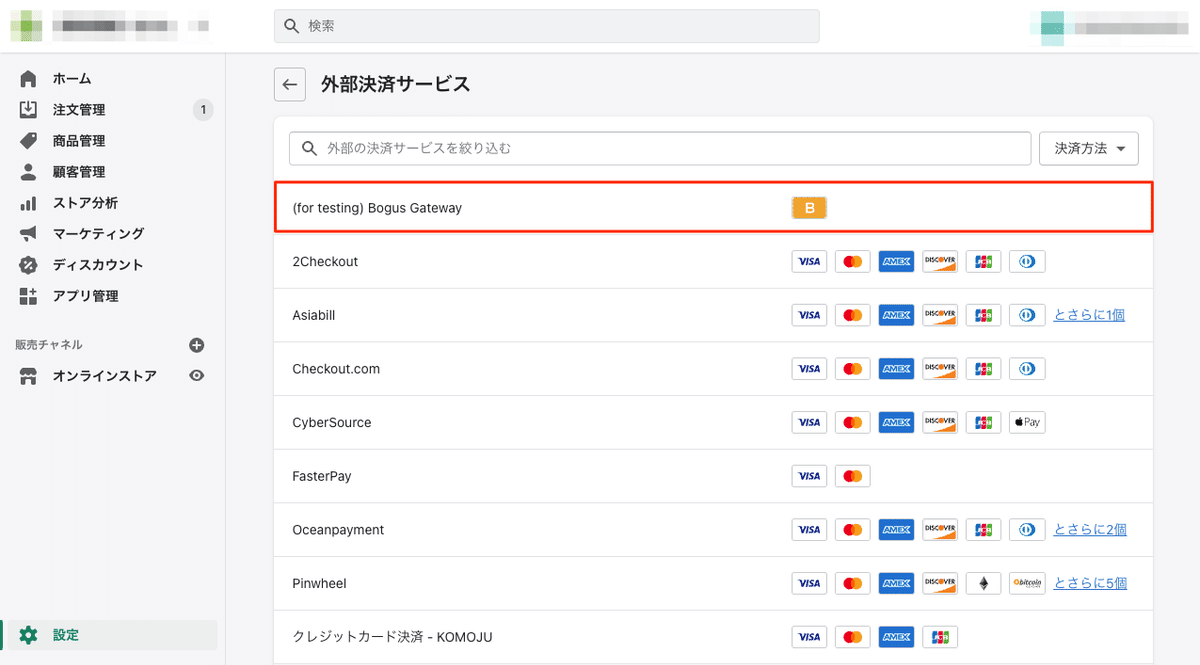Select ストア分析 in sidebar
Viewport: 1200px width, 665px height.
[85, 203]
